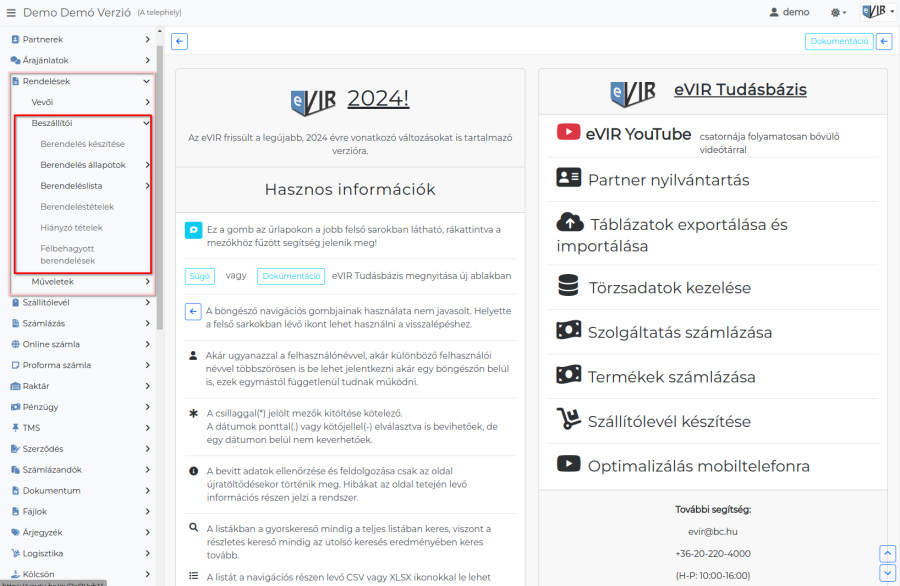Click the Árjegyzék tags icon

[15, 533]
